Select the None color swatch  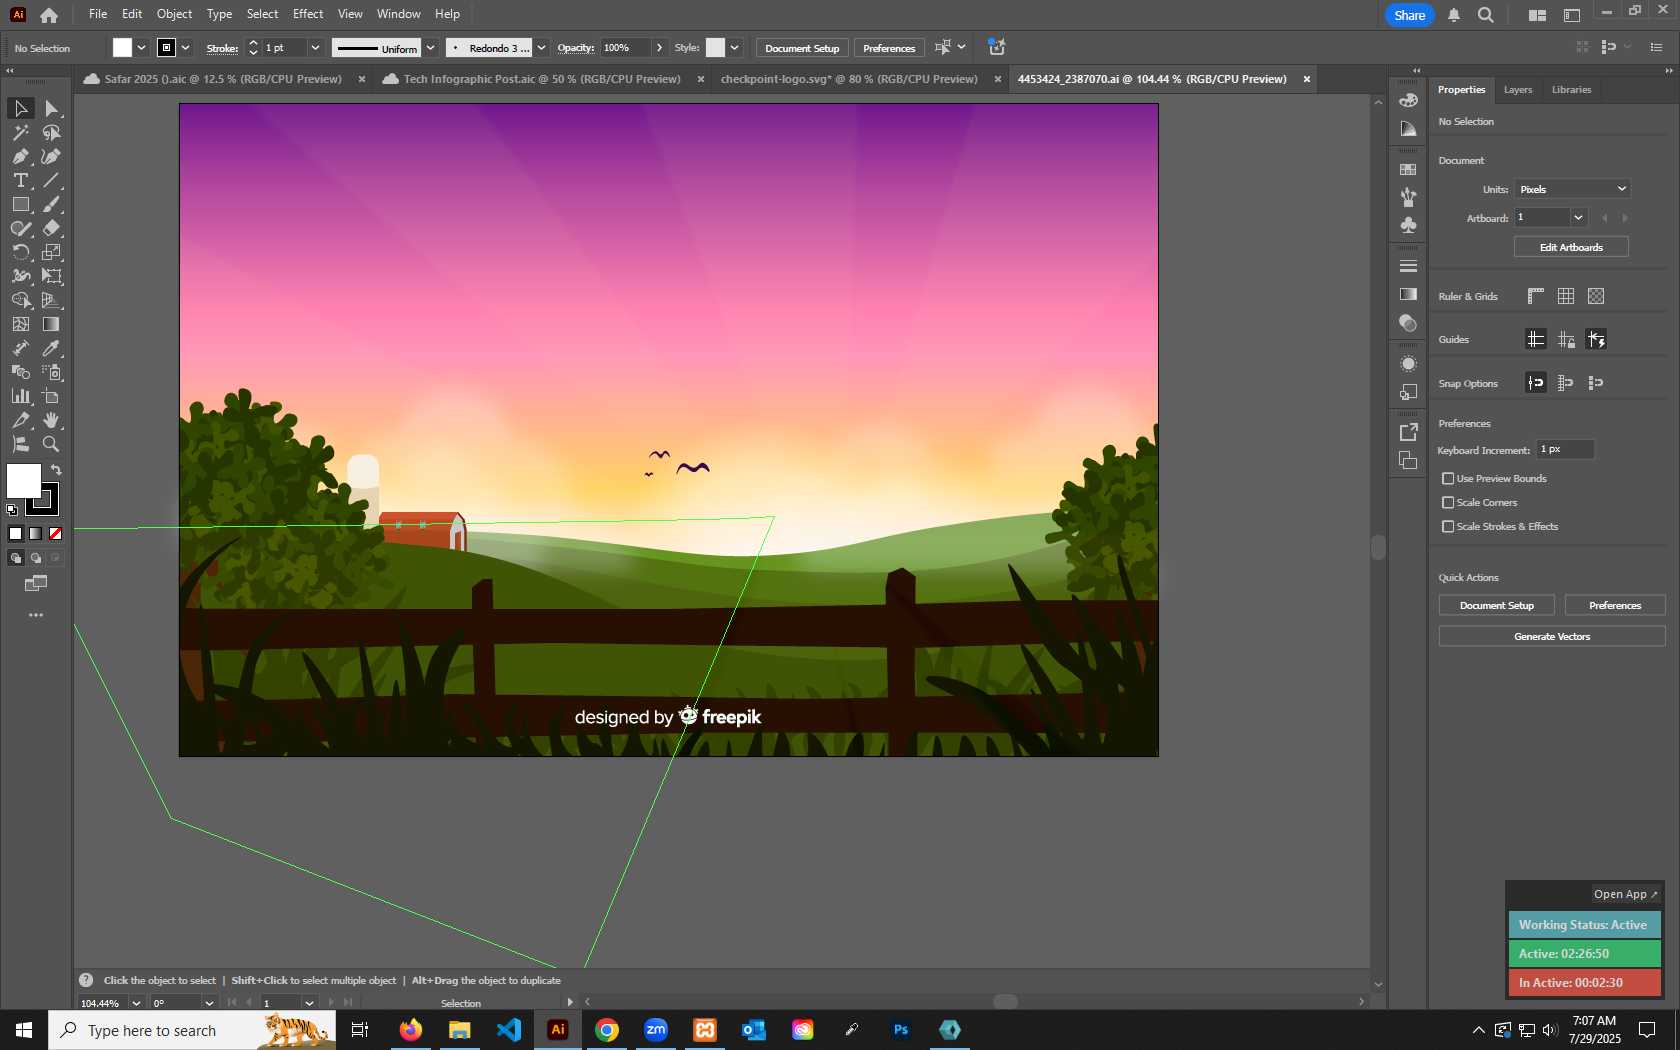[56, 534]
